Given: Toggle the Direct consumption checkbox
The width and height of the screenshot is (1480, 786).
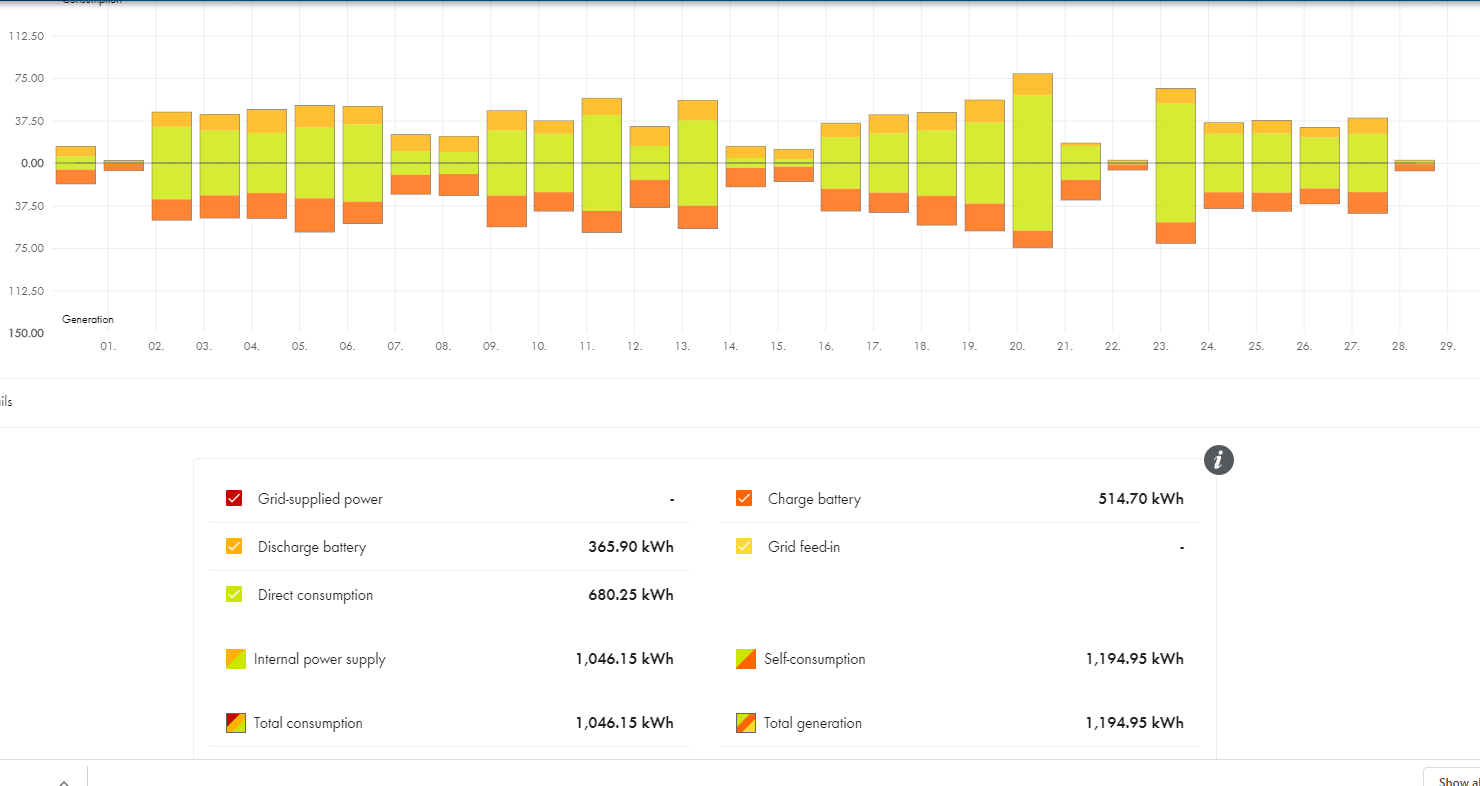Looking at the screenshot, I should click(234, 594).
